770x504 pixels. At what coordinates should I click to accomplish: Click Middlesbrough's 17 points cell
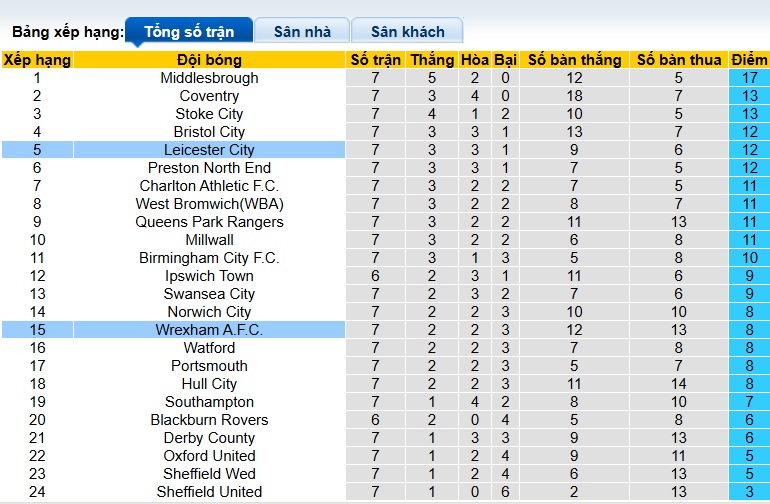click(x=749, y=78)
